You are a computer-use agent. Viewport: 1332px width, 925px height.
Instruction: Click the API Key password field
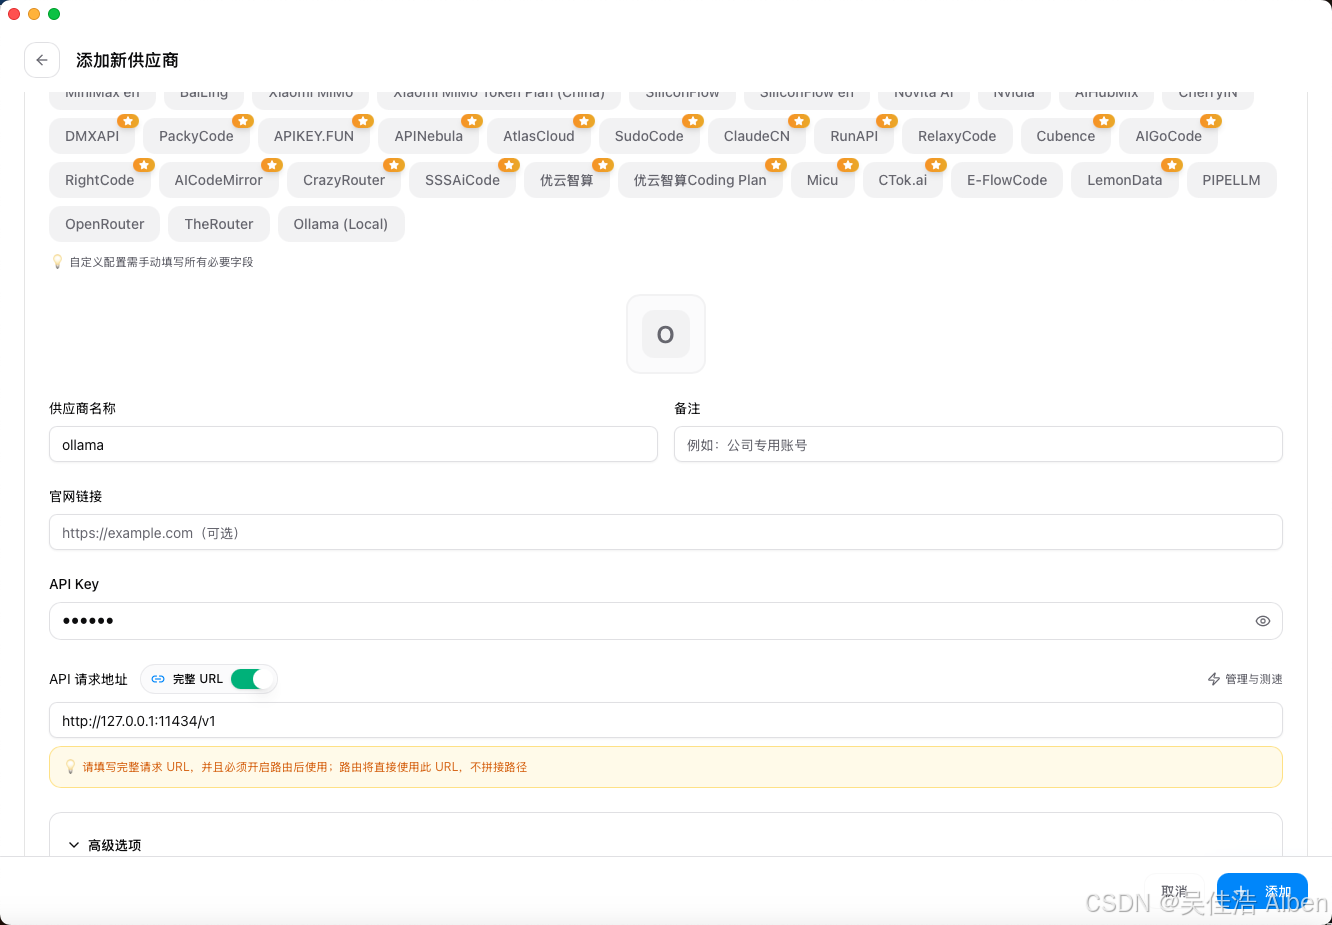click(666, 621)
